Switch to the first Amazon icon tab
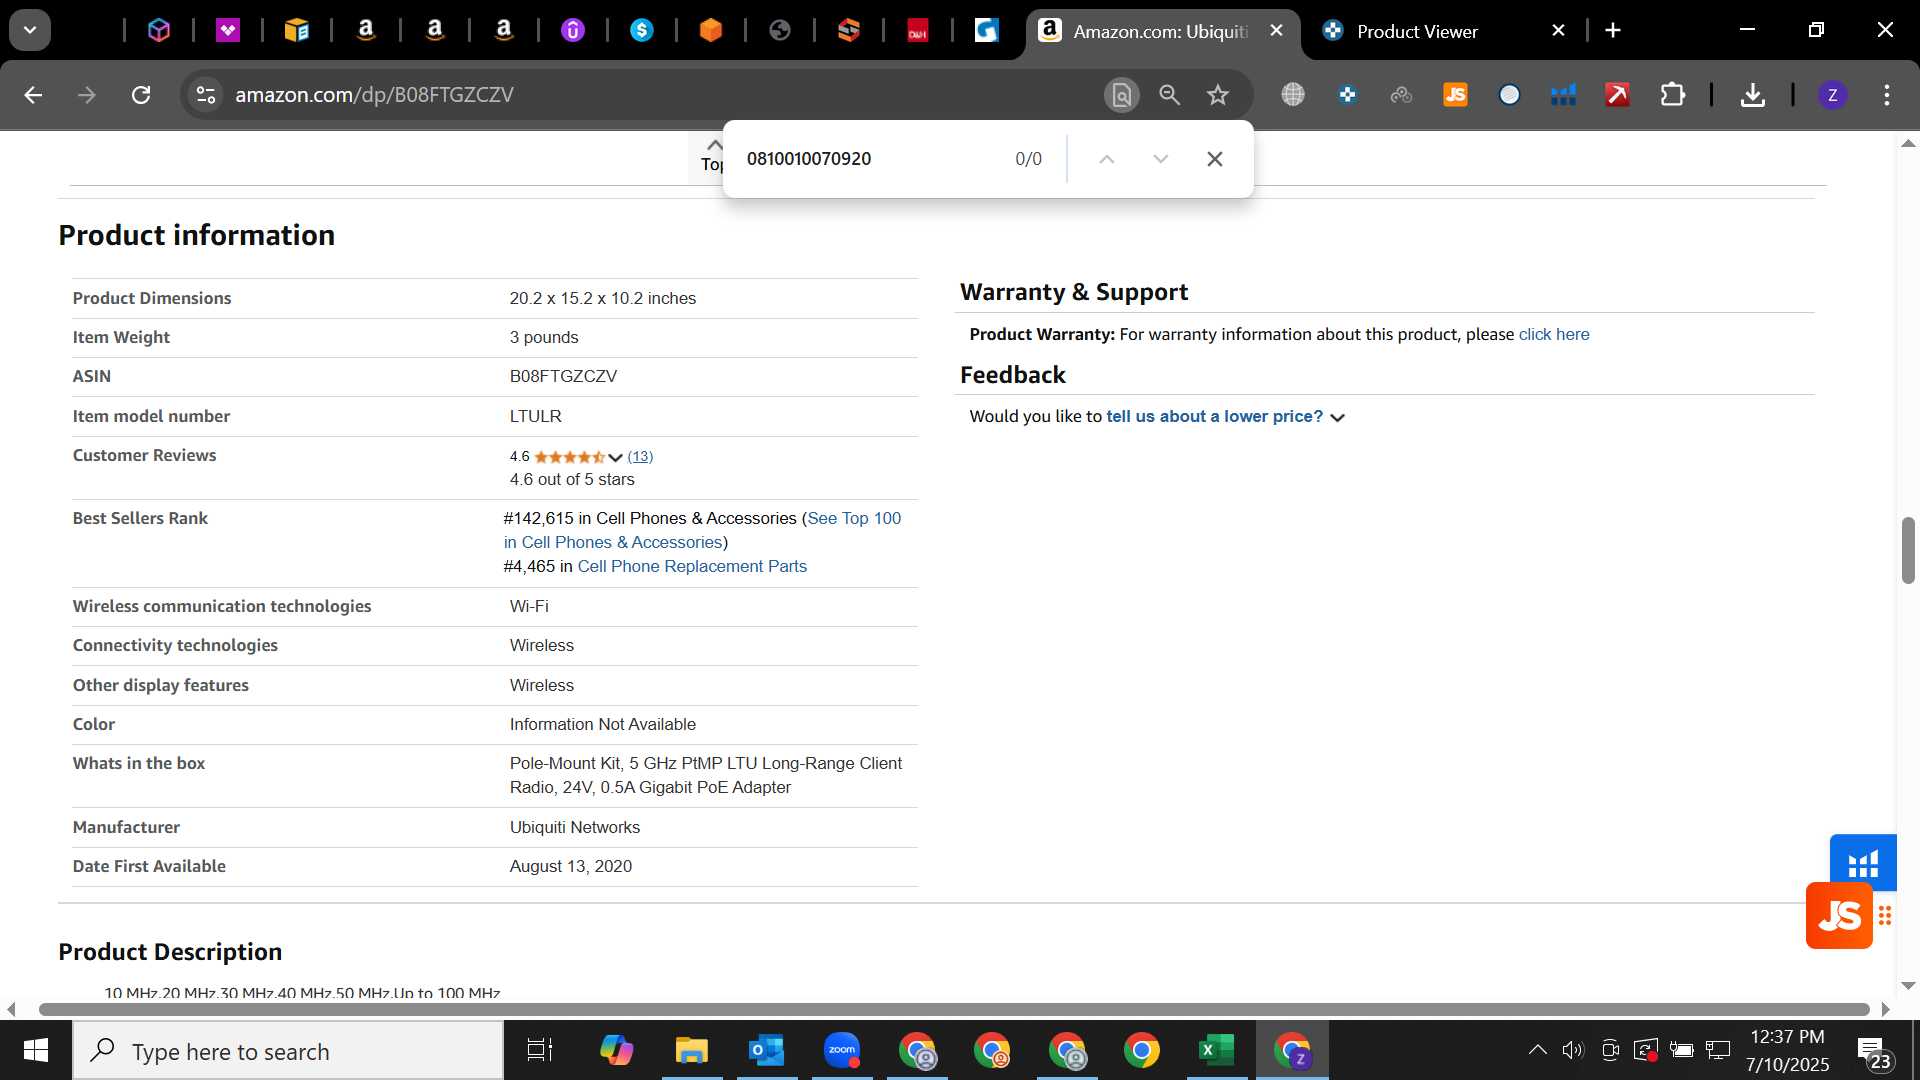This screenshot has height=1080, width=1920. 366,31
